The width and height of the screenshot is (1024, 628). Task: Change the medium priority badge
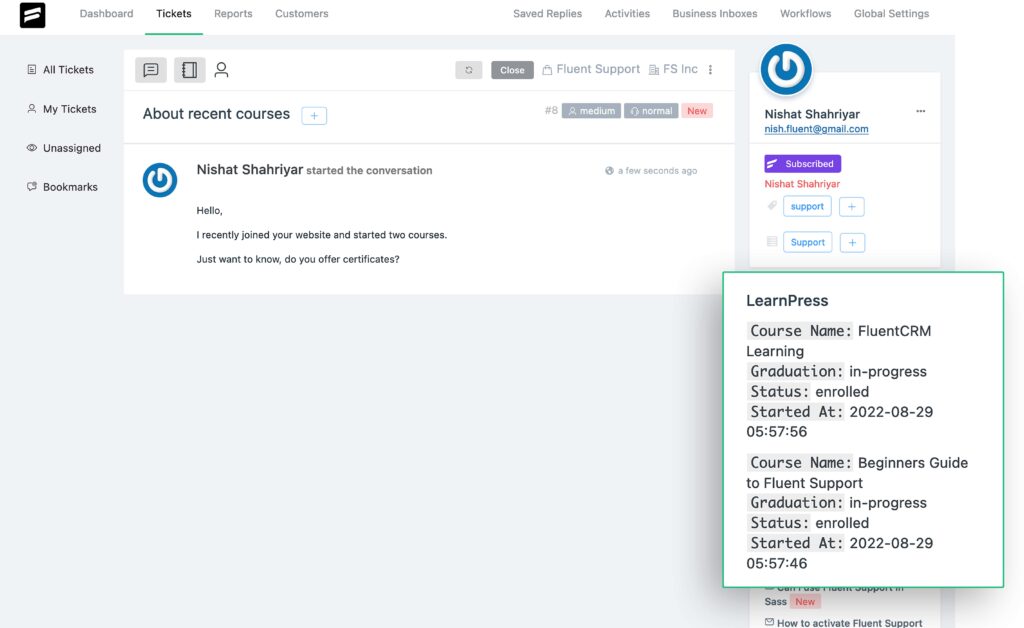point(591,111)
